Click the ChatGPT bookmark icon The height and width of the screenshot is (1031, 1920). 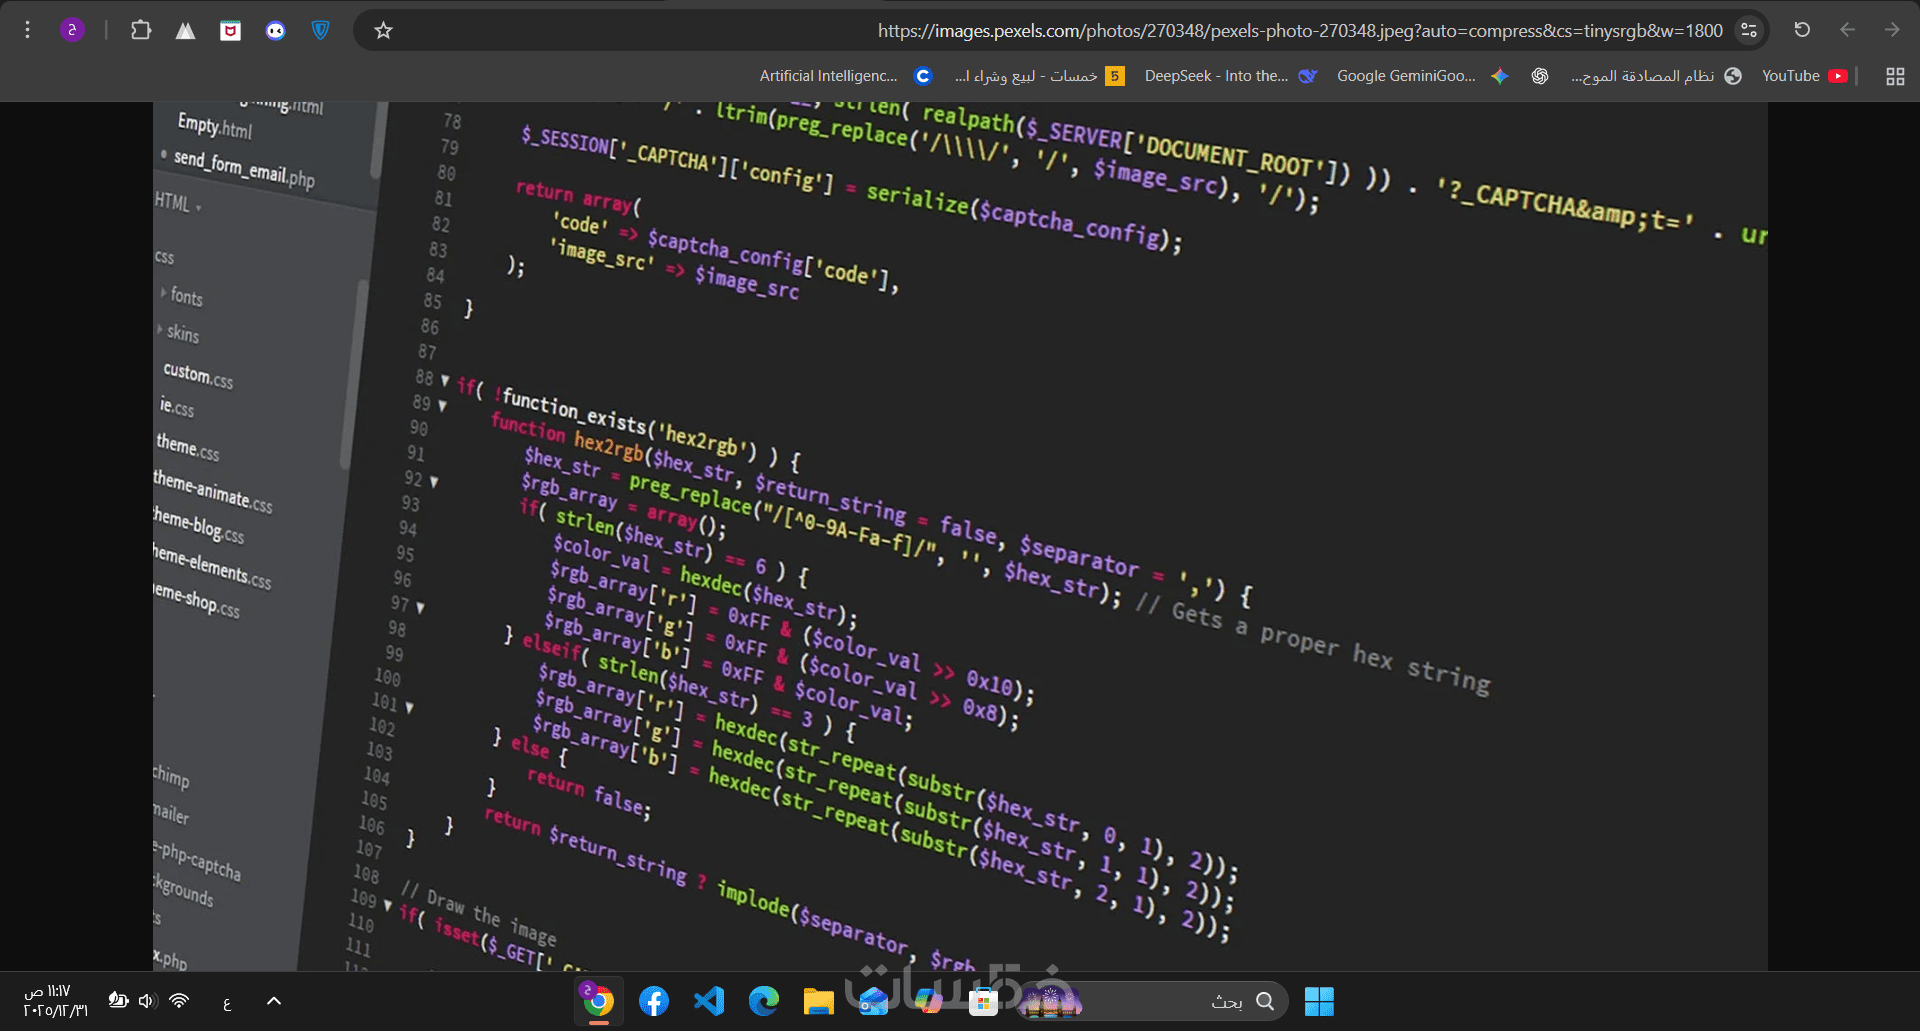coord(1540,76)
